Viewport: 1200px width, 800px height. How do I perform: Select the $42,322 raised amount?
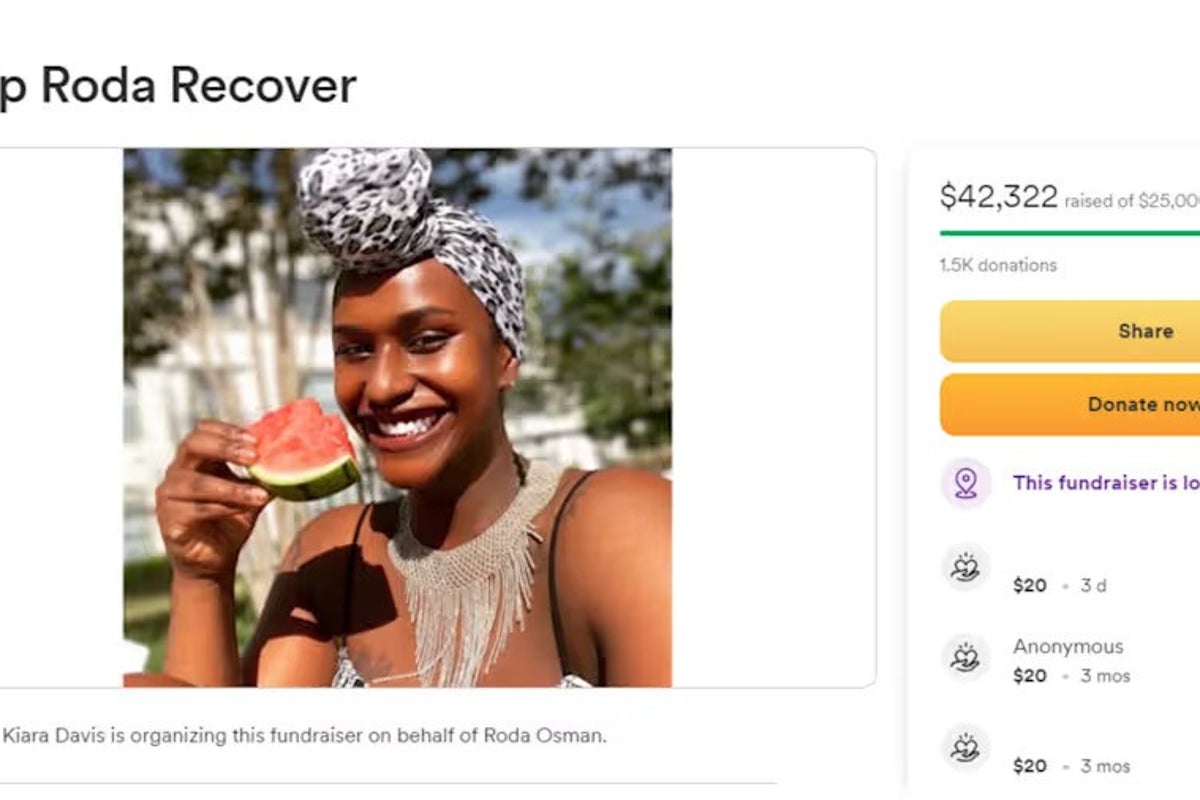998,197
